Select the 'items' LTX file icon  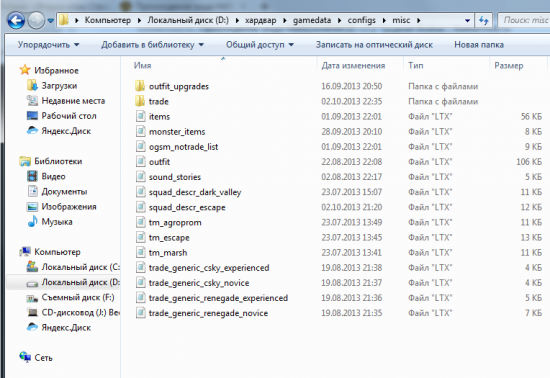[140, 116]
